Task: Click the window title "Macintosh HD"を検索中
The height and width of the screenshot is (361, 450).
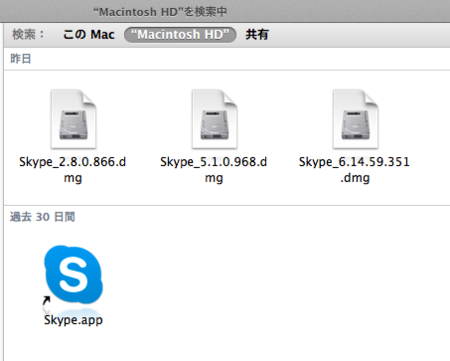Action: click(160, 12)
